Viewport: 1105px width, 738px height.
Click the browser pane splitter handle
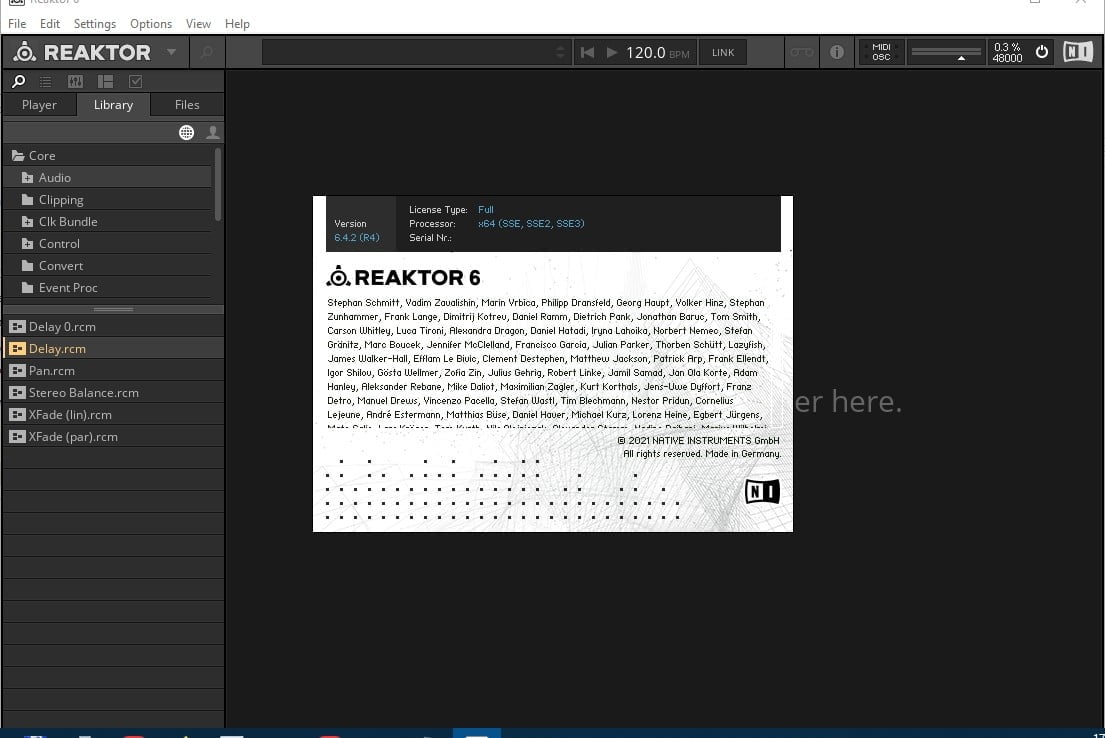[x=113, y=309]
